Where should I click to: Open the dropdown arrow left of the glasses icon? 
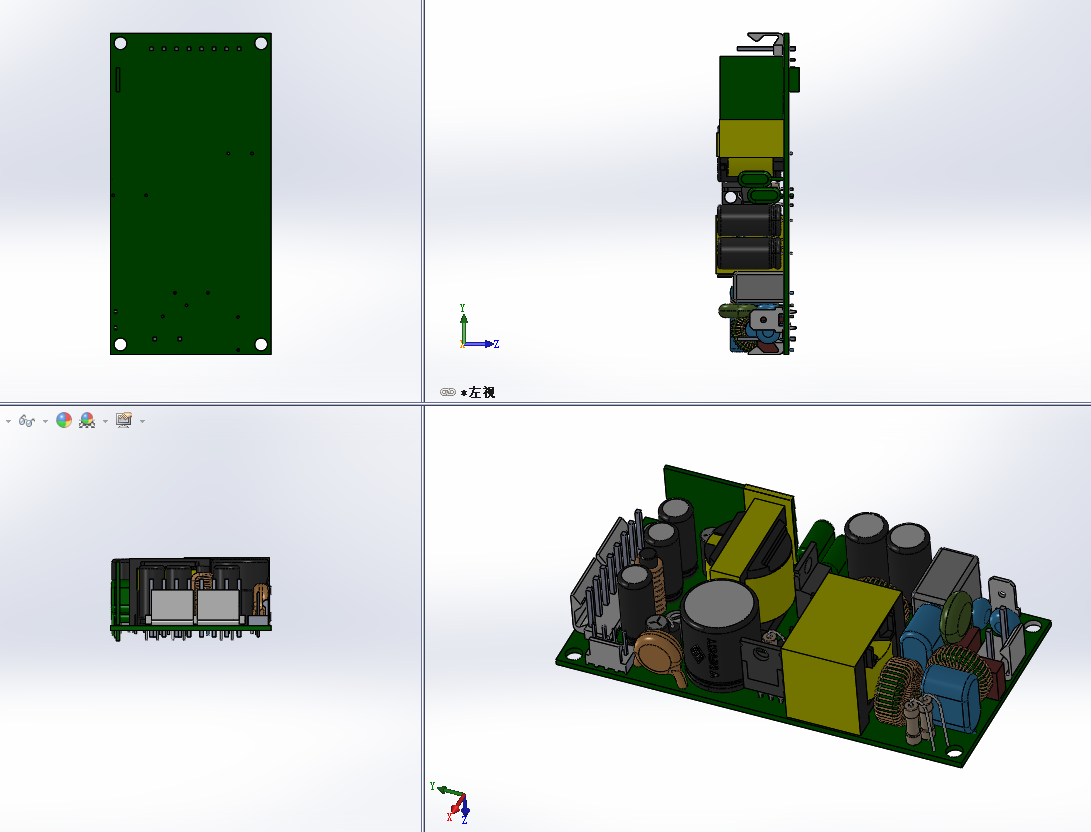coord(8,421)
